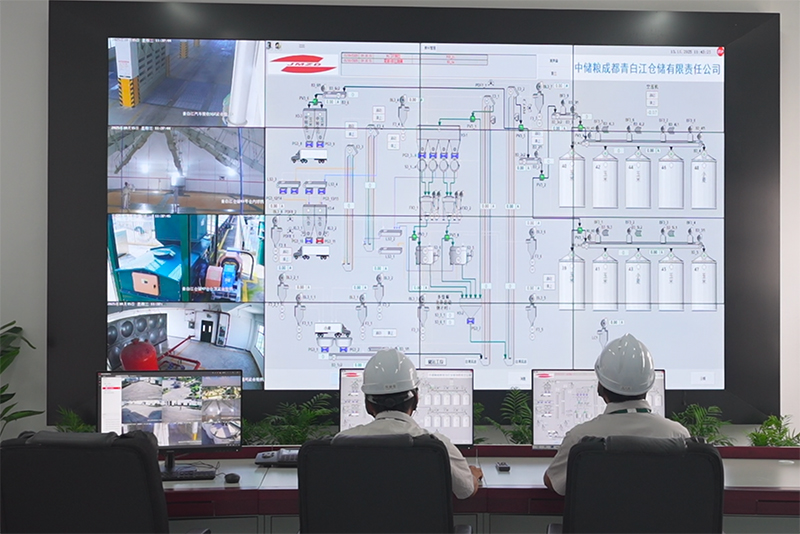Toggle the green valve above the top-left truck
The width and height of the screenshot is (800, 534).
point(316,101)
